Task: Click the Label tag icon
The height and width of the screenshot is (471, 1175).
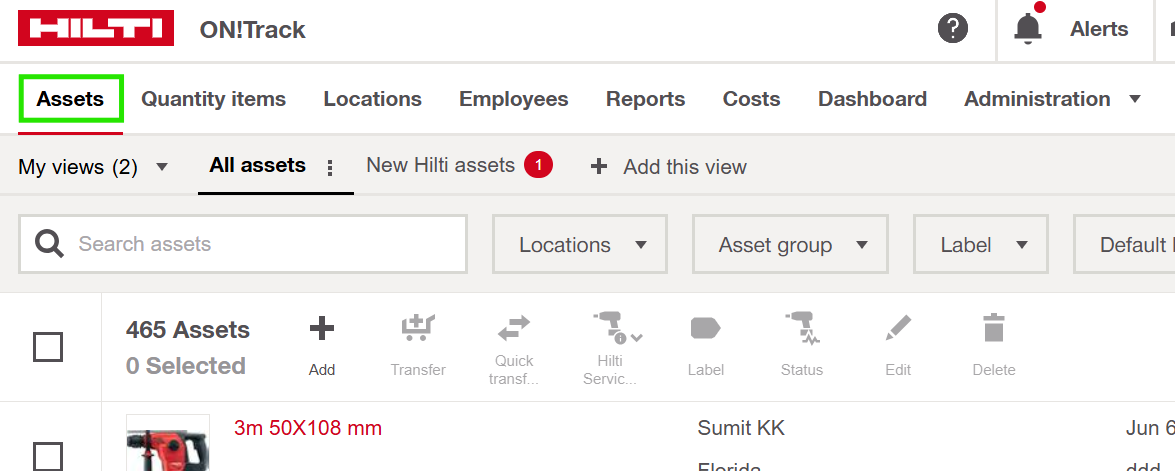Action: pyautogui.click(x=705, y=328)
